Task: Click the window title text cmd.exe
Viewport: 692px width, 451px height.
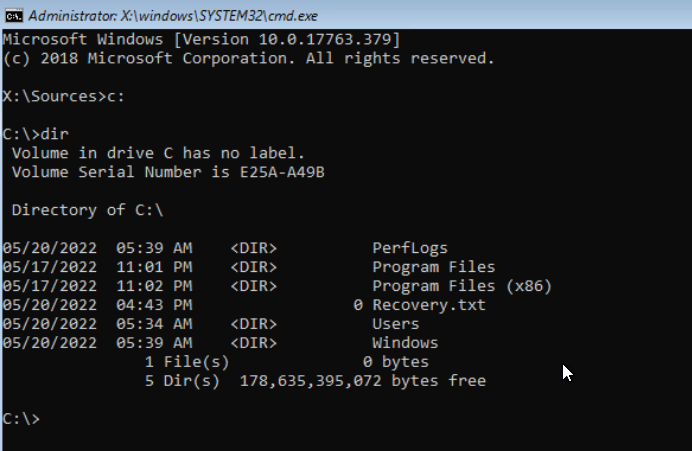Action: click(x=173, y=16)
